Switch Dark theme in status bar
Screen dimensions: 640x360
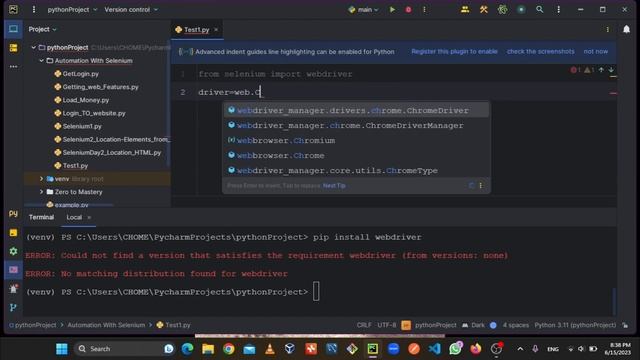coord(473,325)
